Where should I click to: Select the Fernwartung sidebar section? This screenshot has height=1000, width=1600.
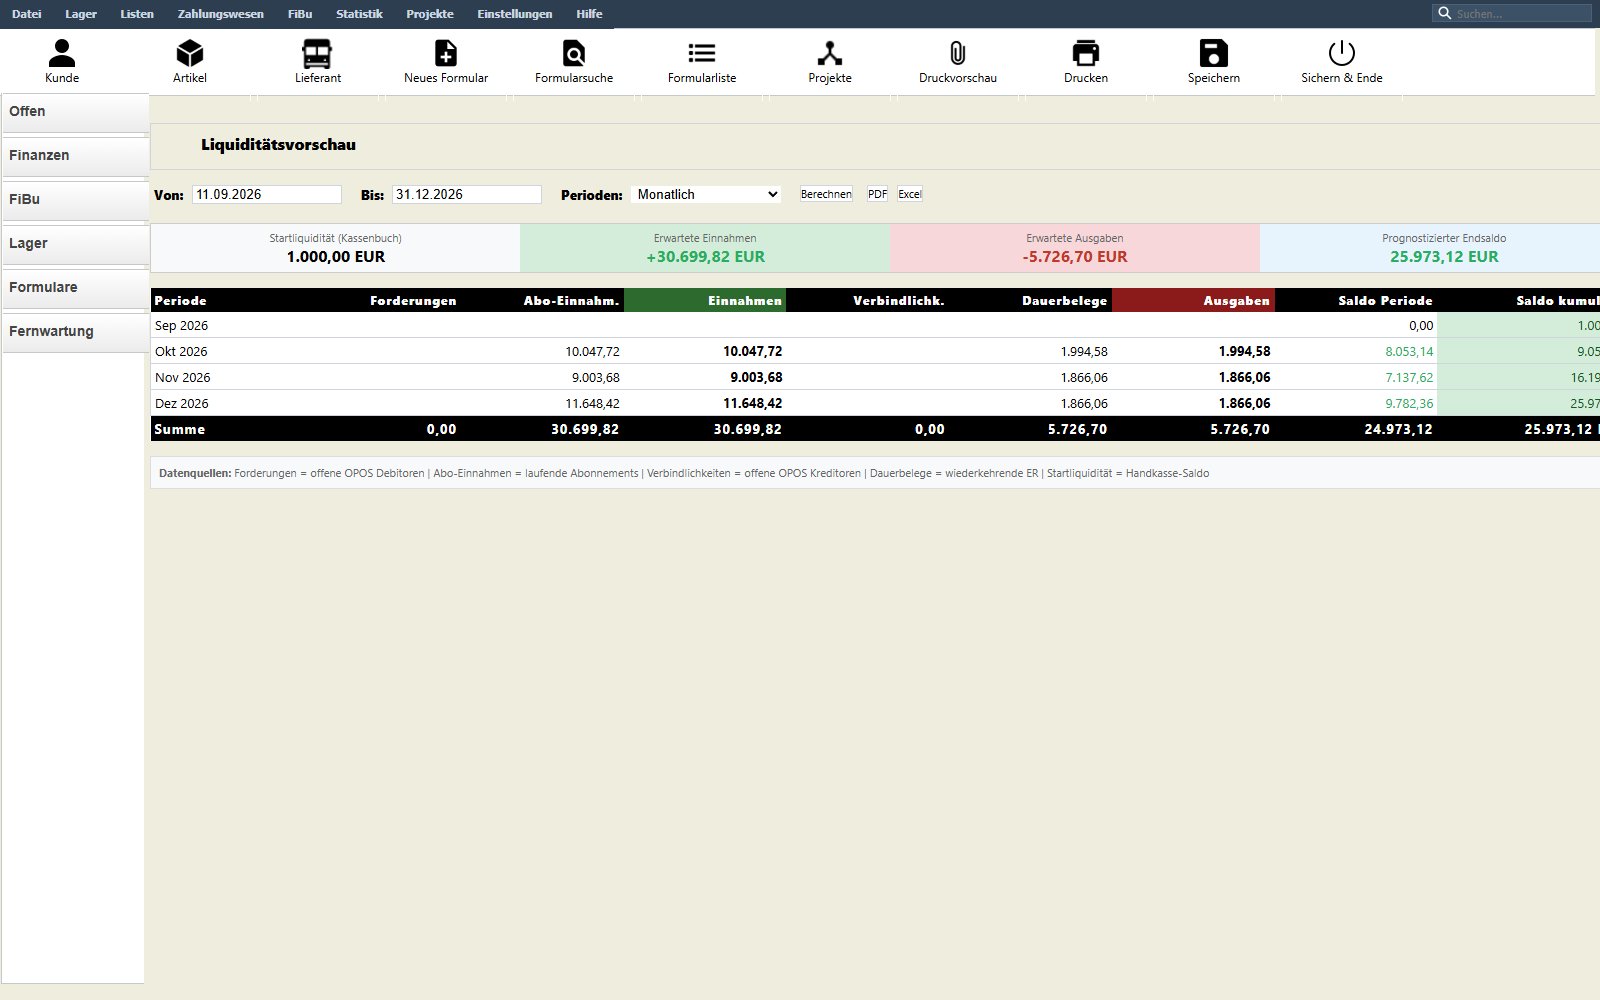coord(75,332)
